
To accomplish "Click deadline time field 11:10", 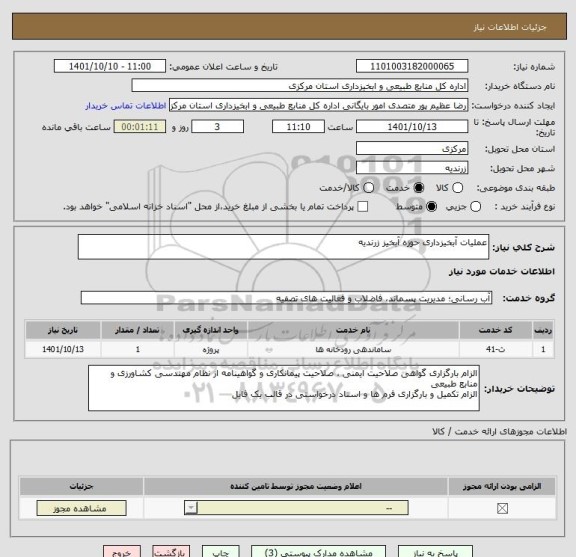I will coord(298,127).
